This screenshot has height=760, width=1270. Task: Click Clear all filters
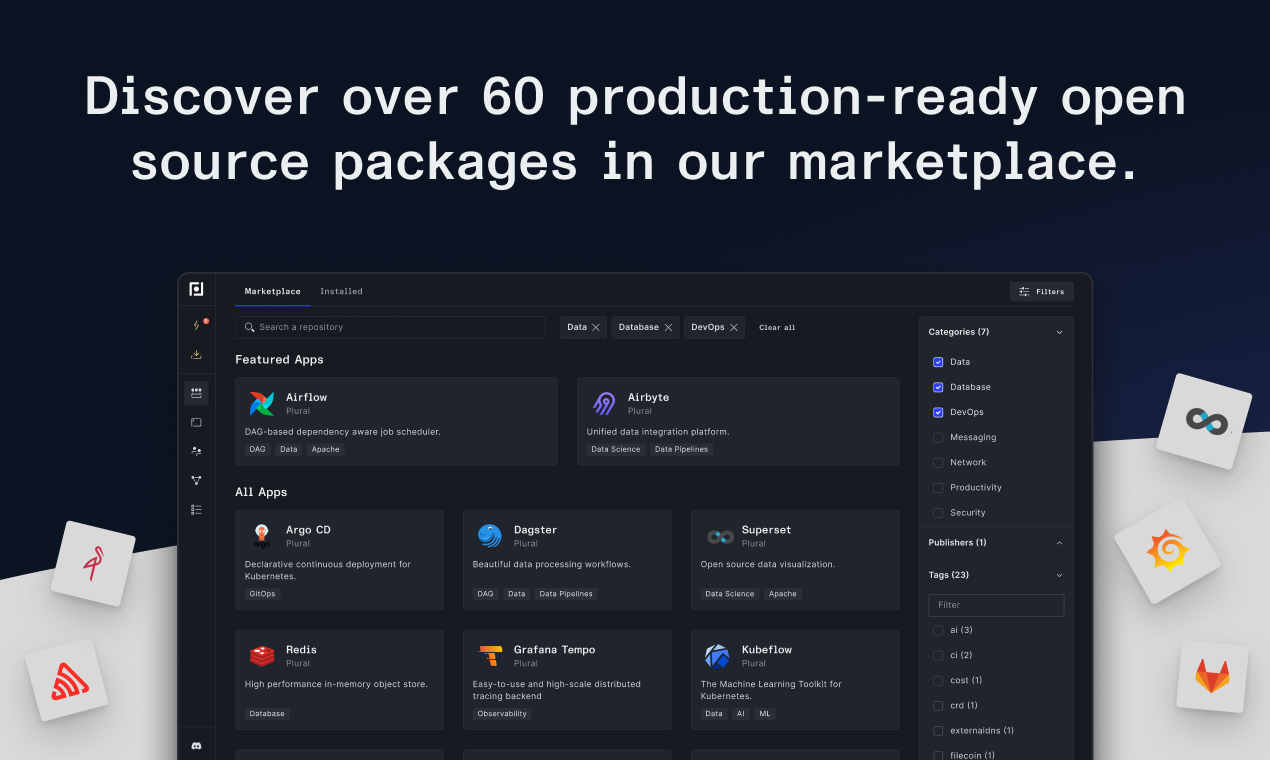pos(777,328)
